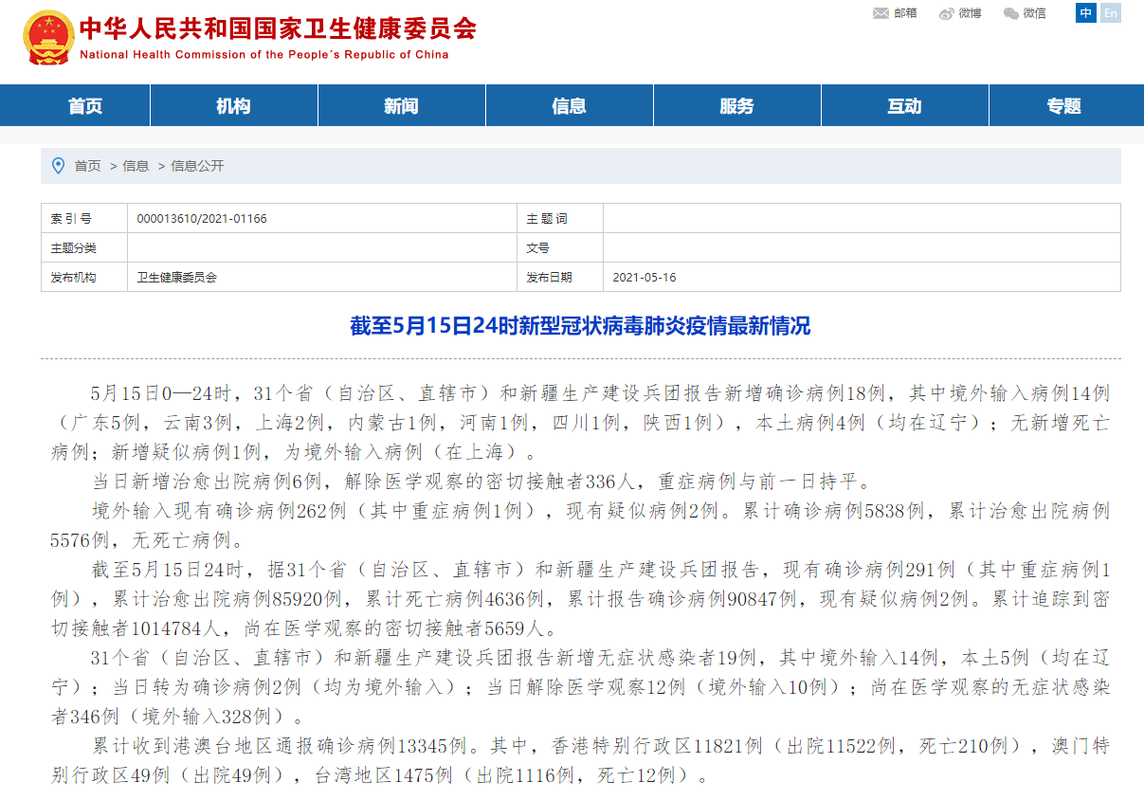Image resolution: width=1144 pixels, height=800 pixels.
Task: Open the 服务 navigation menu
Action: coord(737,105)
